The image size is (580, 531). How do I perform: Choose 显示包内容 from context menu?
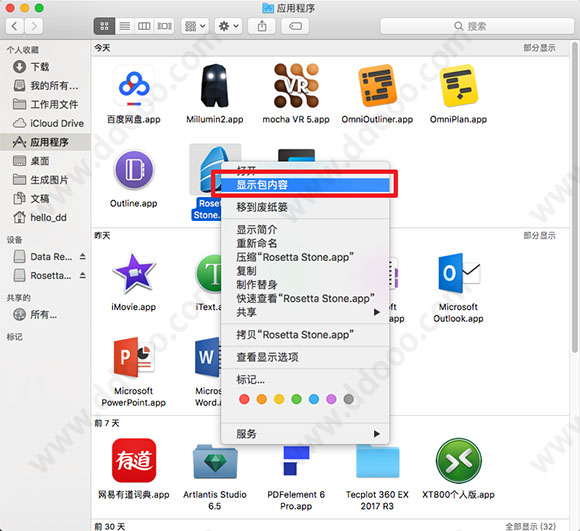click(x=305, y=185)
